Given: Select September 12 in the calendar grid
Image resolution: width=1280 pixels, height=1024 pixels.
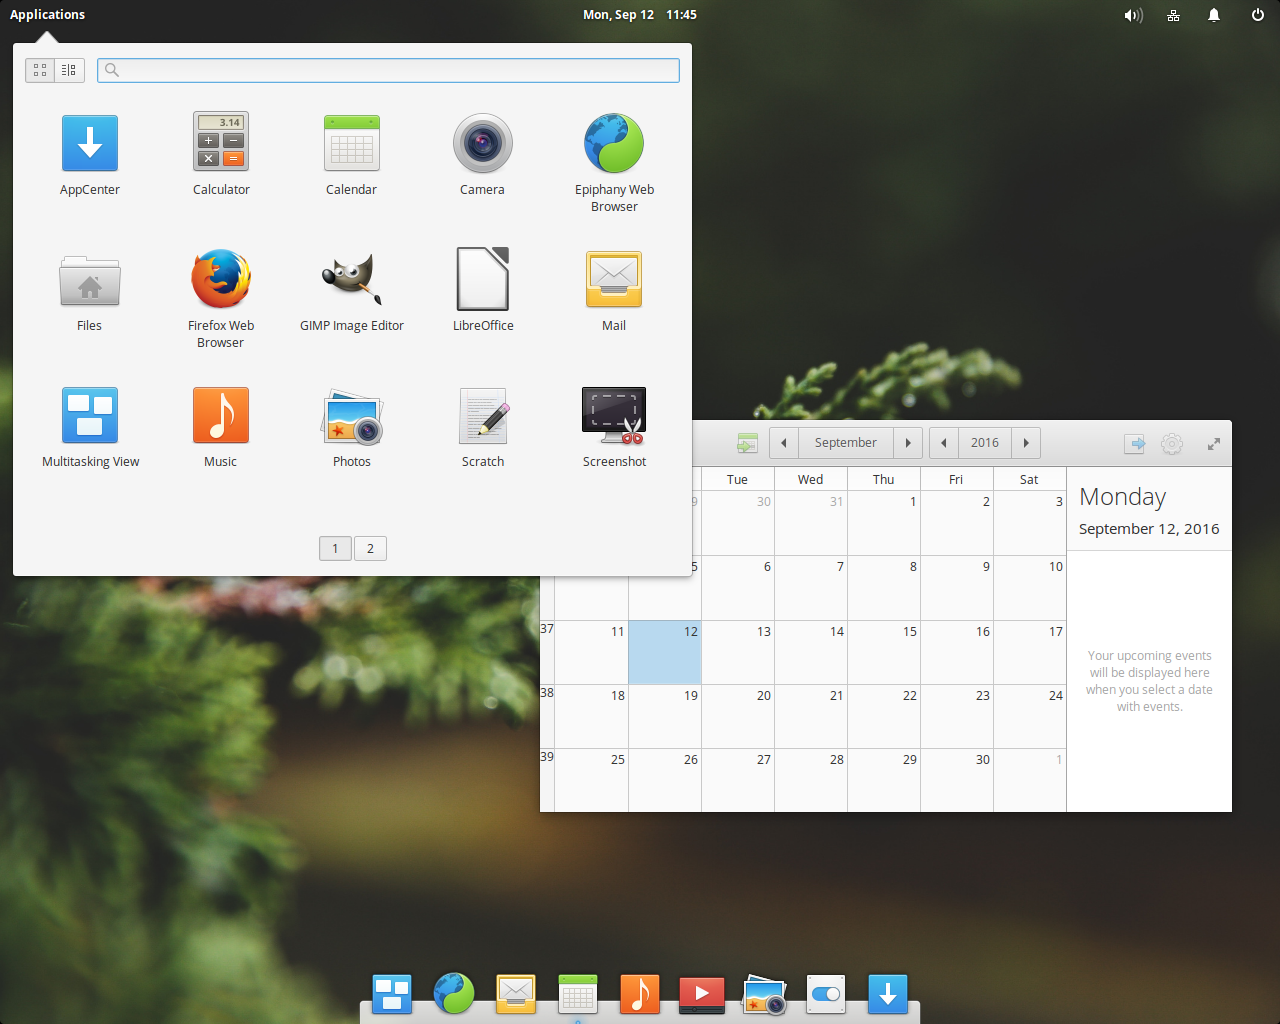Looking at the screenshot, I should [665, 652].
